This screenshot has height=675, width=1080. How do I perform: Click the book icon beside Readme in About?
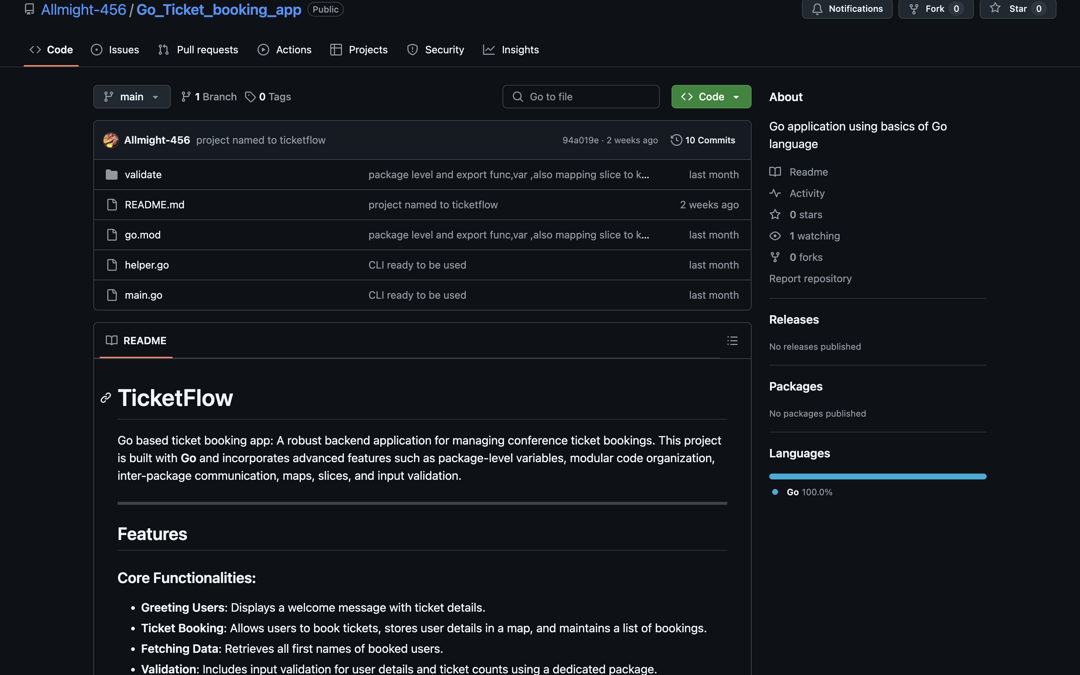775,172
